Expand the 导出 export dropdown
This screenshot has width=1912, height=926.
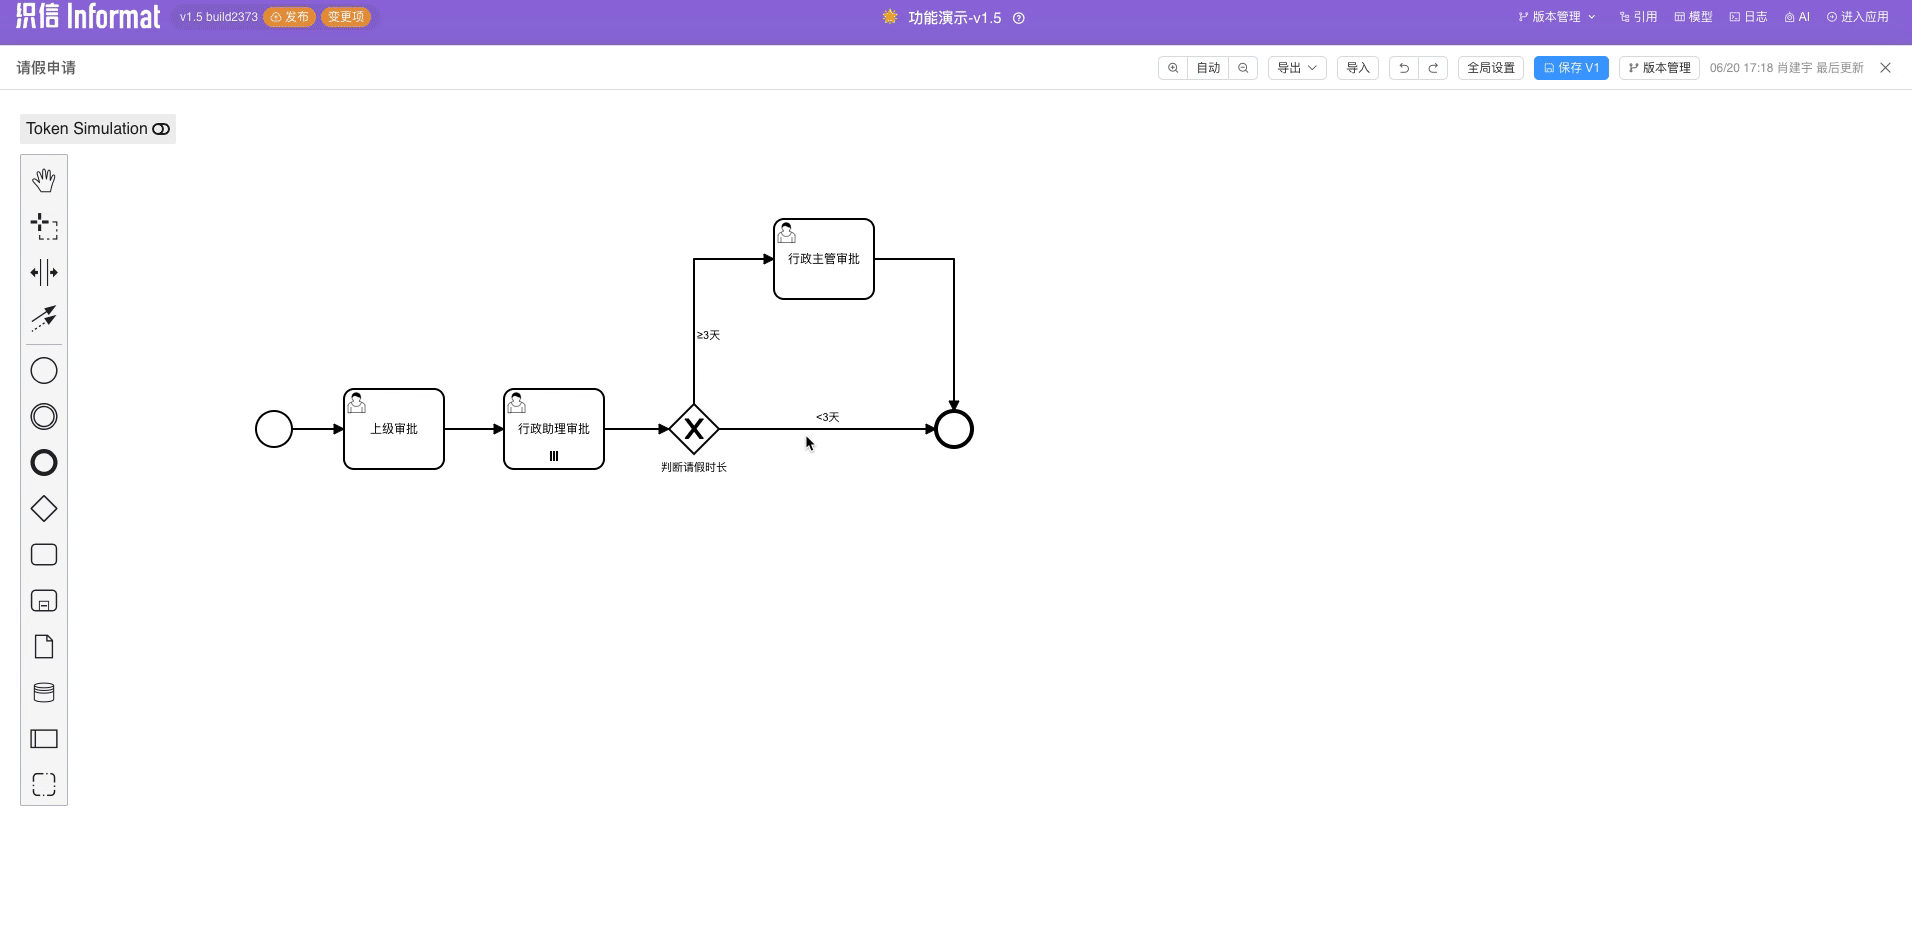[x=1297, y=68]
